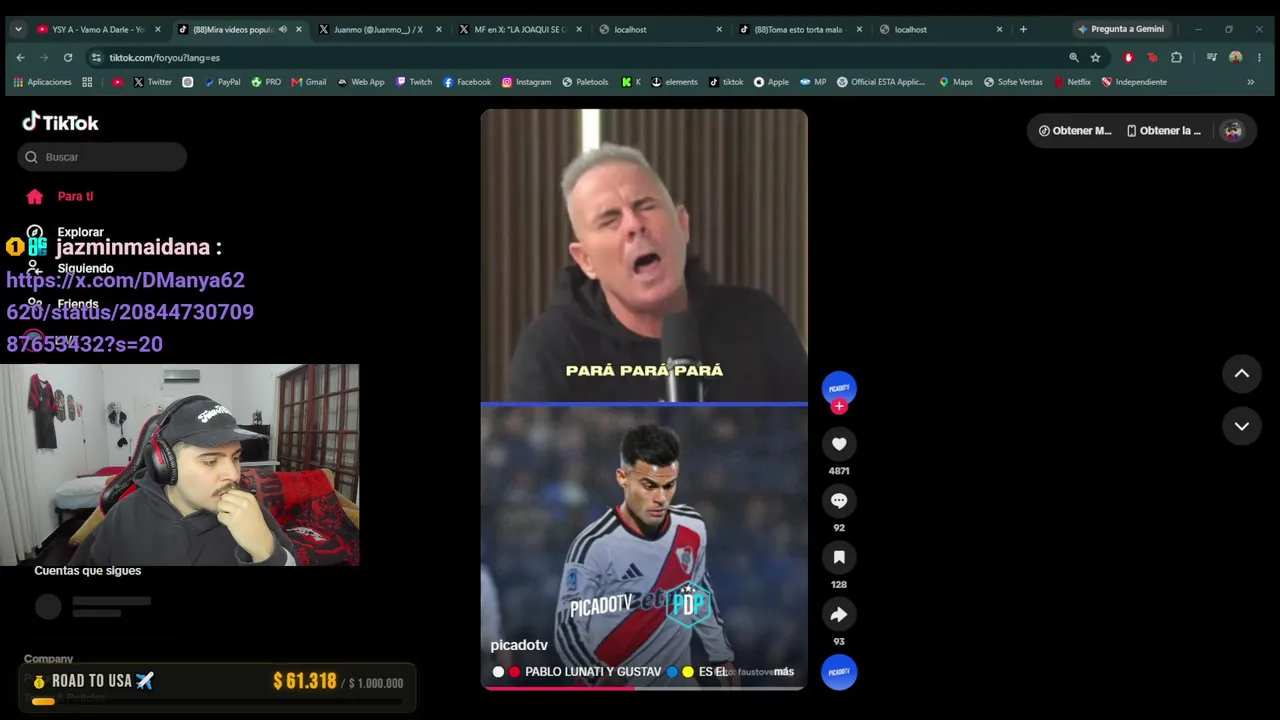Pause the playing picadotv video
This screenshot has width=1280, height=720.
644,398
